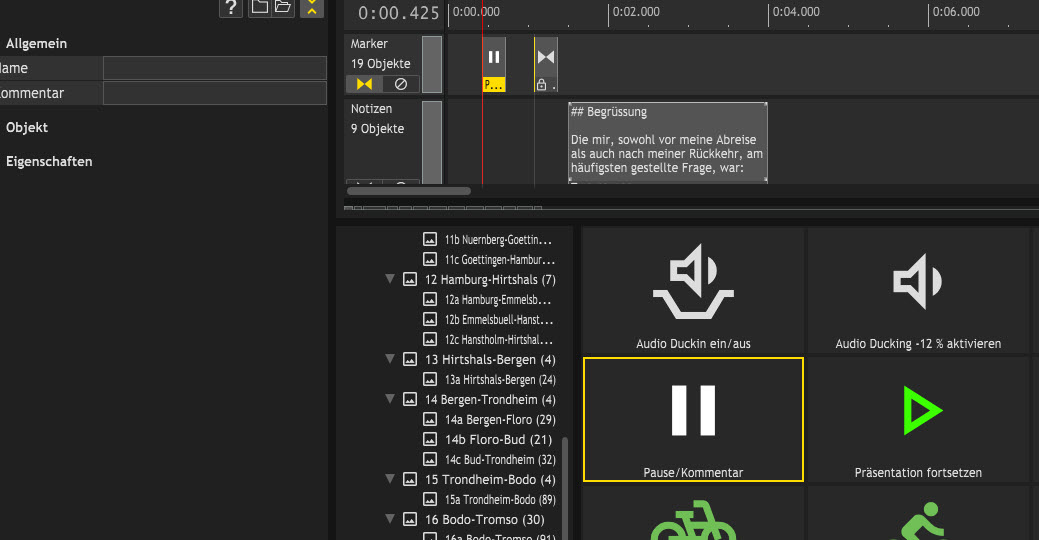Open the Objekt section
This screenshot has width=1039, height=540.
point(27,127)
